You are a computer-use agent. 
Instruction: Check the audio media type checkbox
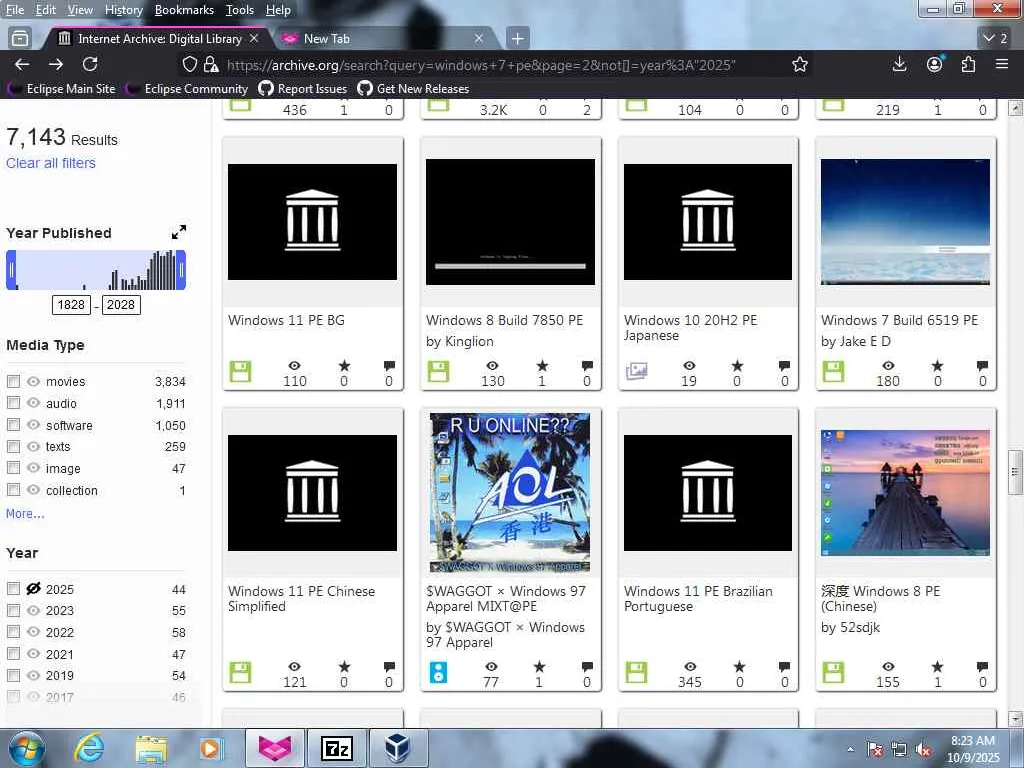coord(13,403)
